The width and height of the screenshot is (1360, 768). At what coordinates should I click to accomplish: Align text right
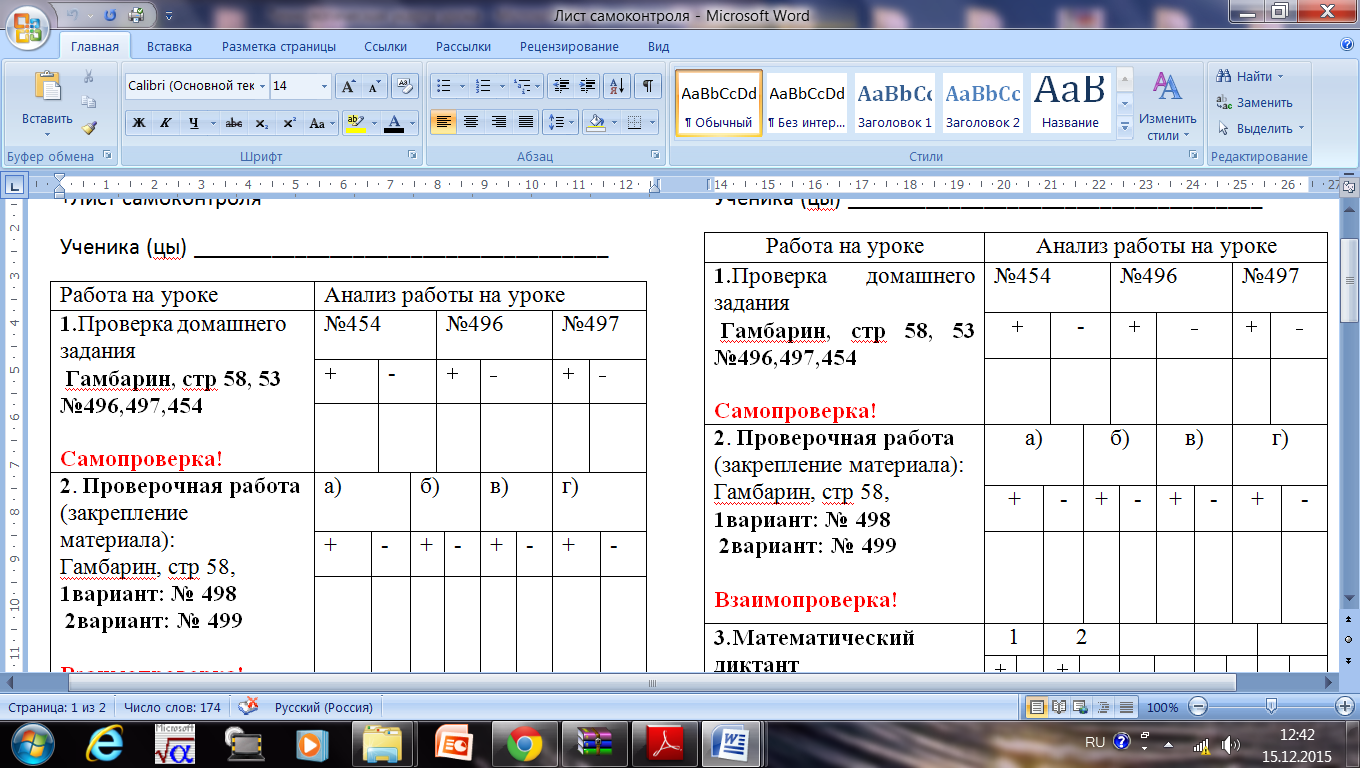click(498, 123)
